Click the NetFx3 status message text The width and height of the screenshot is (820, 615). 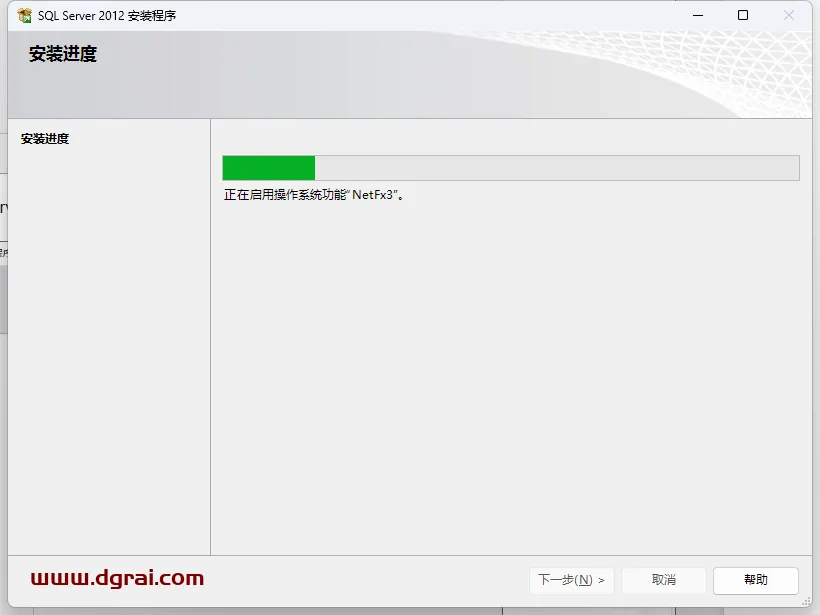coord(314,195)
